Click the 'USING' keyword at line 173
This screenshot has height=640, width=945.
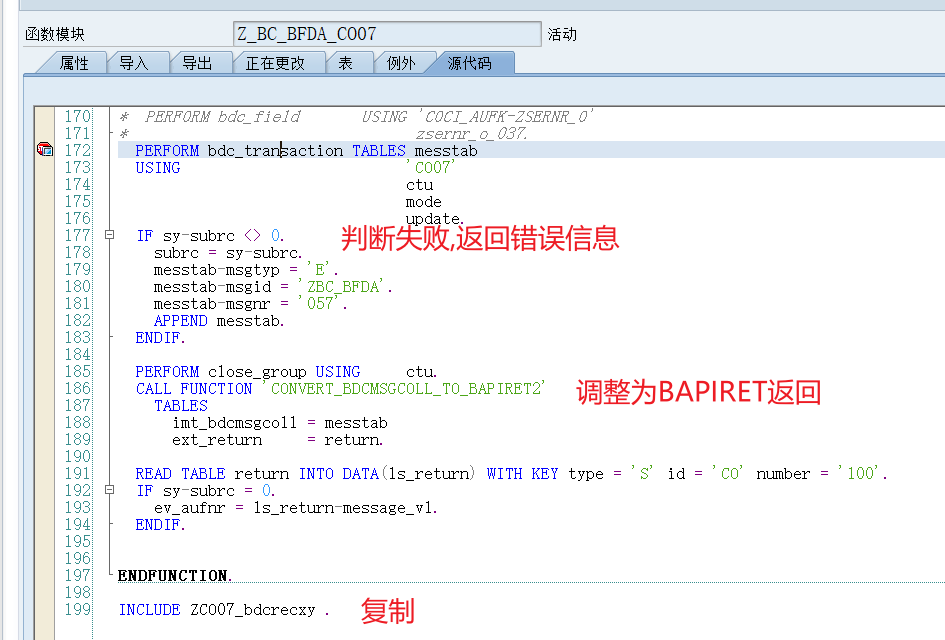tap(158, 168)
